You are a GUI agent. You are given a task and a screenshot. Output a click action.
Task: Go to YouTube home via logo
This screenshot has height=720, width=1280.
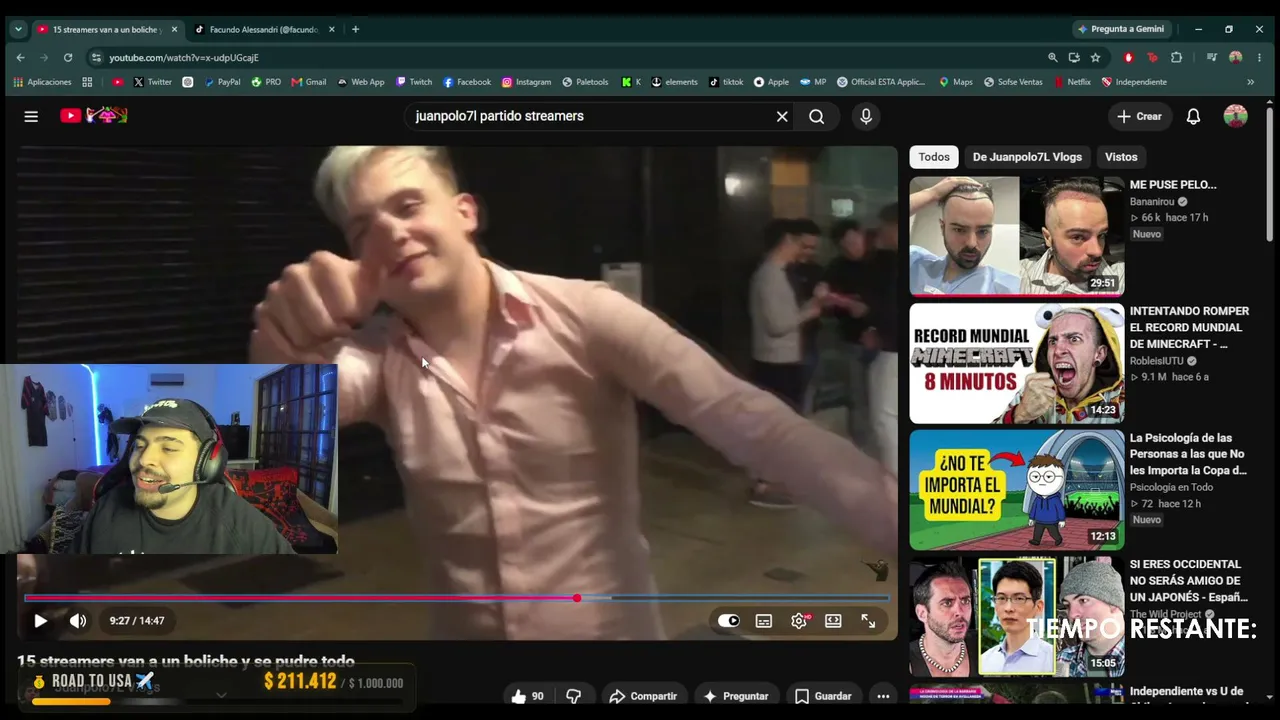pyautogui.click(x=94, y=116)
